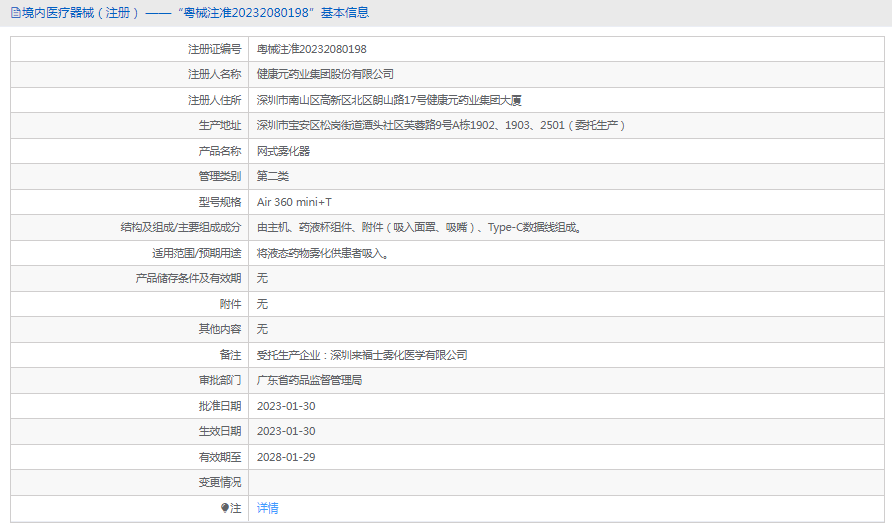Screen dimensions: 892x530
Task: Select the header title 境内医疗器械（注册）基本信息
Action: point(195,13)
